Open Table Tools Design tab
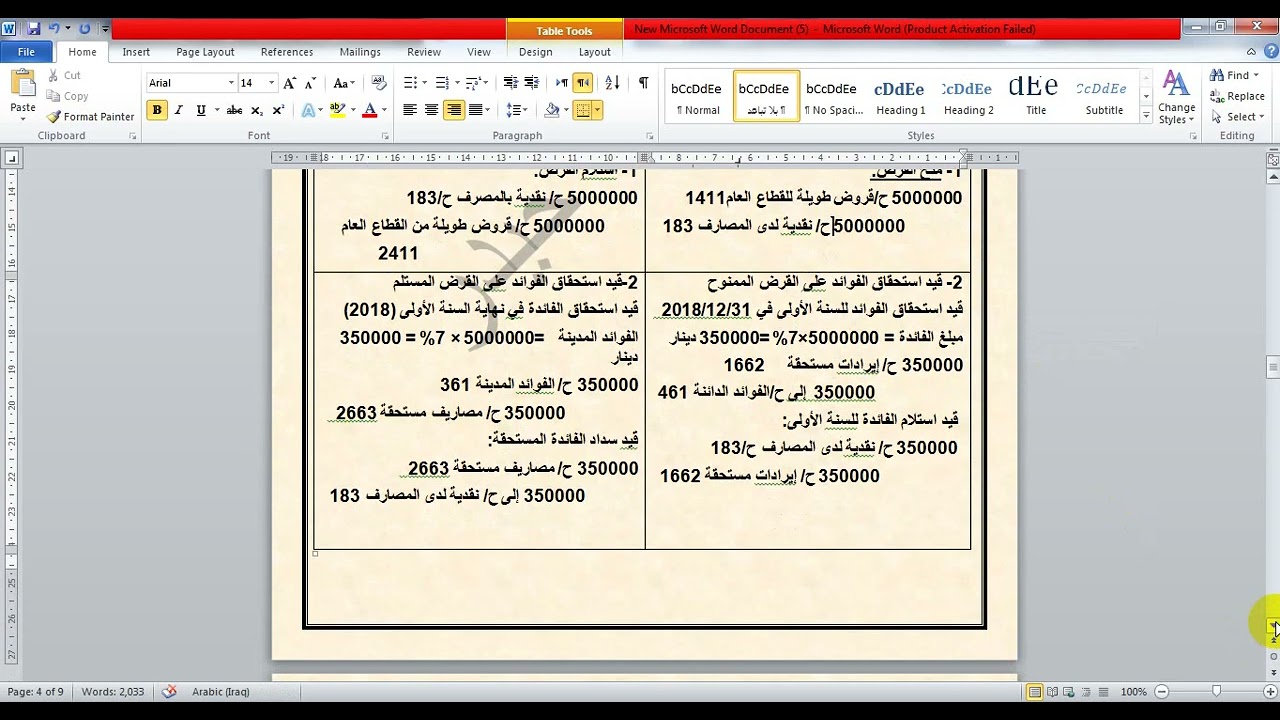 pos(535,52)
